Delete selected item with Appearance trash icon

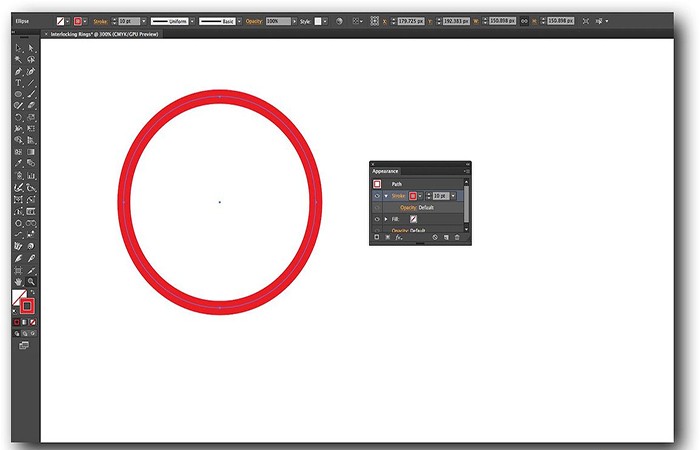point(458,237)
